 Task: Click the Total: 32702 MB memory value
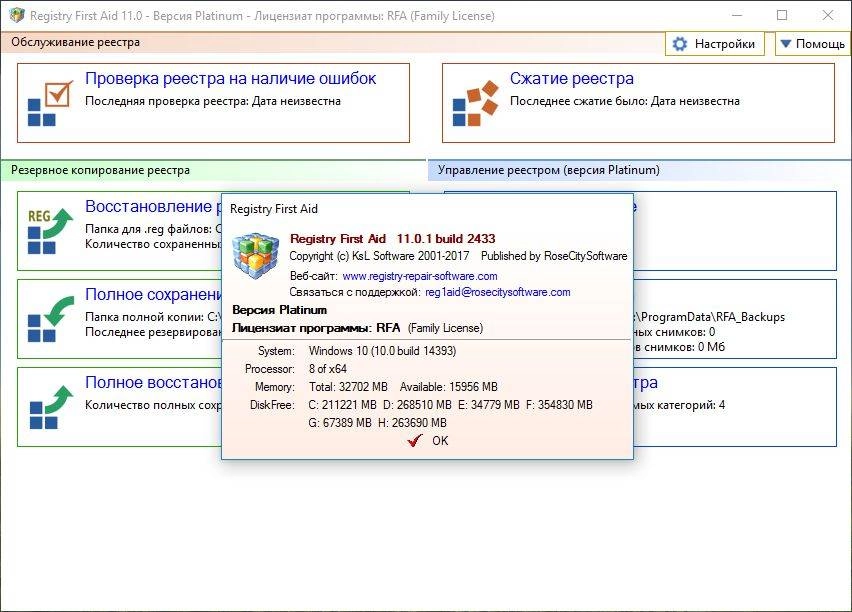point(348,387)
